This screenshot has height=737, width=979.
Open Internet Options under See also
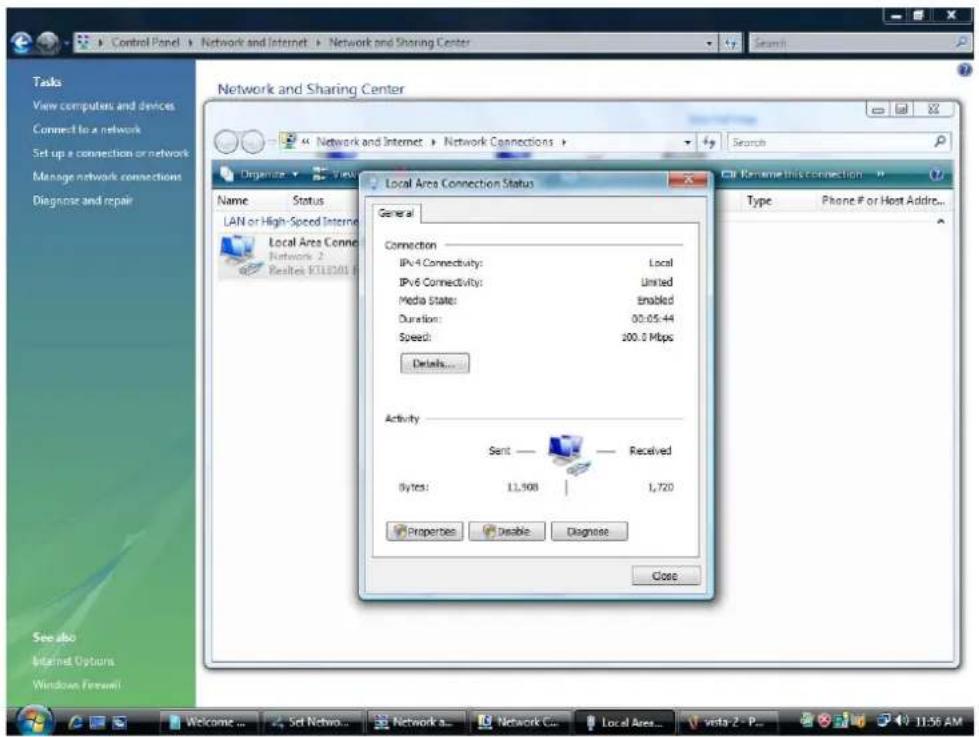(73, 661)
